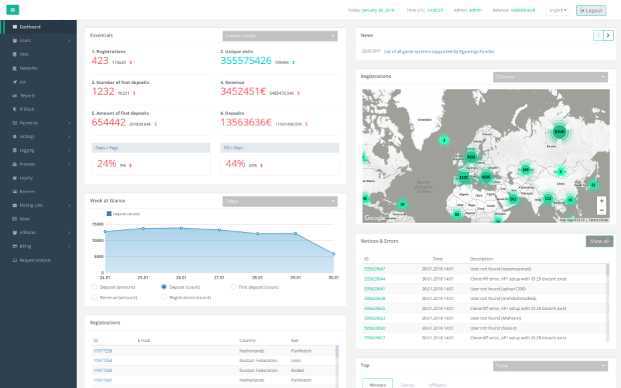621x388 pixels.
Task: Open Dashboard in the sidebar
Action: (x=38, y=27)
